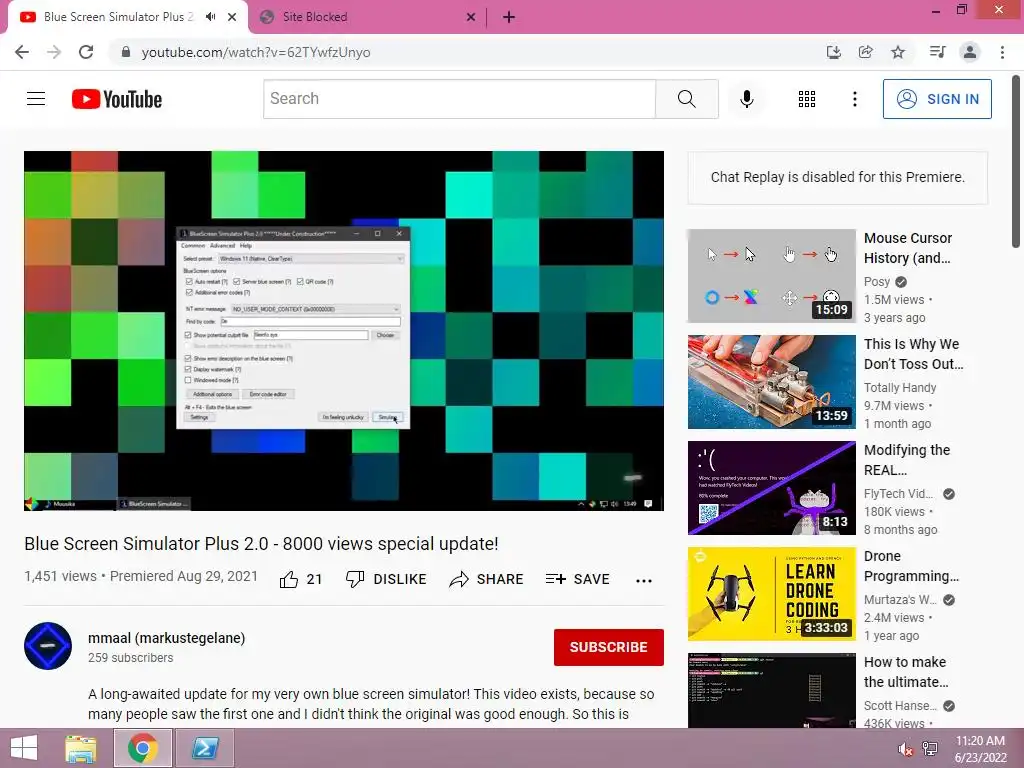Open the Chrome three-dot menu
This screenshot has width=1024, height=768.
point(1002,52)
